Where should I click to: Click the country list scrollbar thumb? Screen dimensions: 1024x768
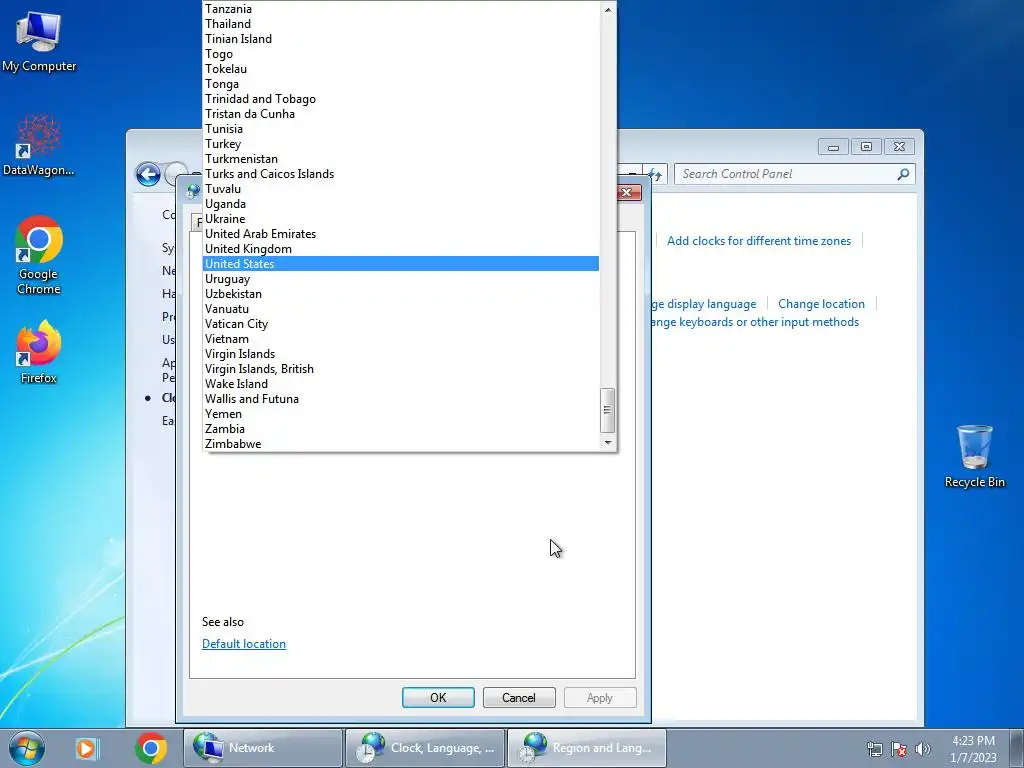[607, 410]
